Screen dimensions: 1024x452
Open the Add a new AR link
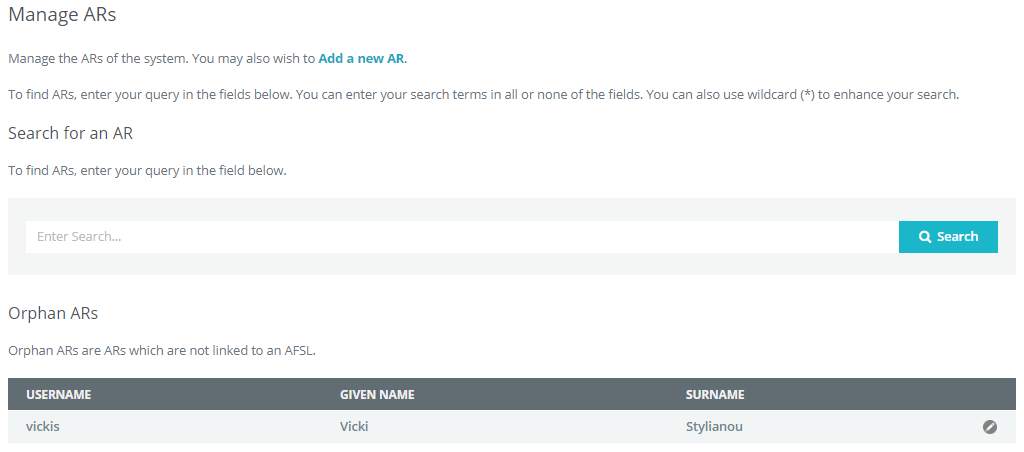(362, 58)
